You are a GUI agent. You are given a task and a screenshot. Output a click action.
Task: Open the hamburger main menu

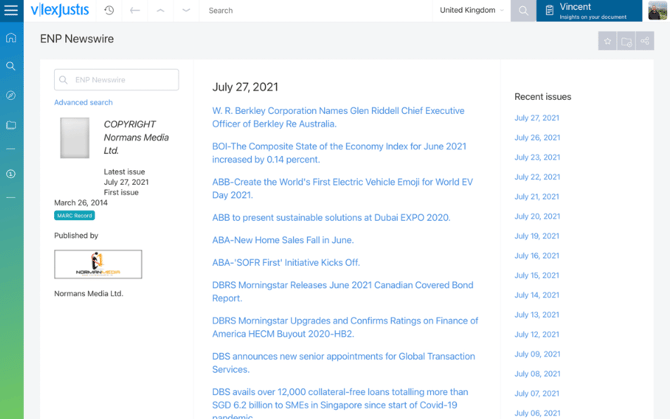pyautogui.click(x=11, y=10)
